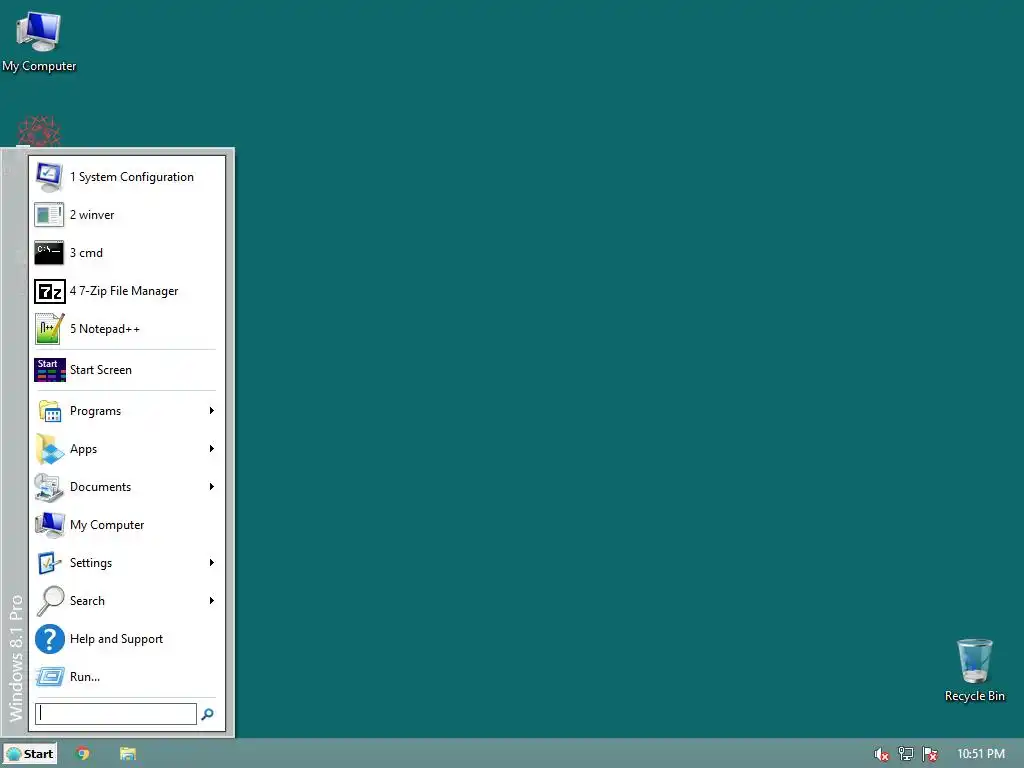Open the Run... text entry
This screenshot has width=1024, height=768.
85,677
